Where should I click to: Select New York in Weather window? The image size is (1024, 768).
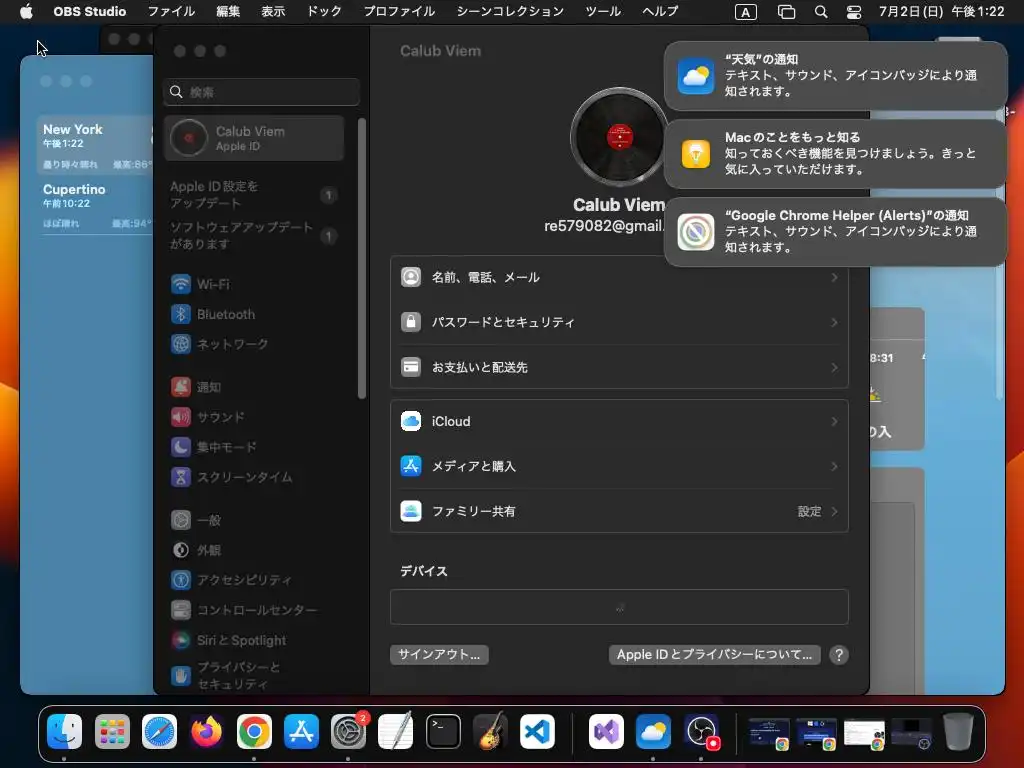click(95, 146)
